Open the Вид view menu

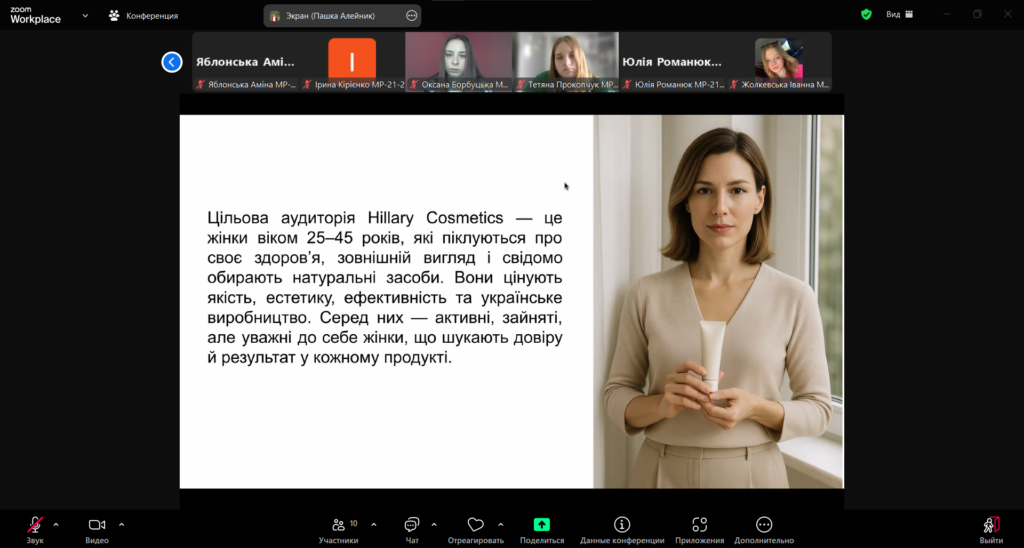[899, 14]
